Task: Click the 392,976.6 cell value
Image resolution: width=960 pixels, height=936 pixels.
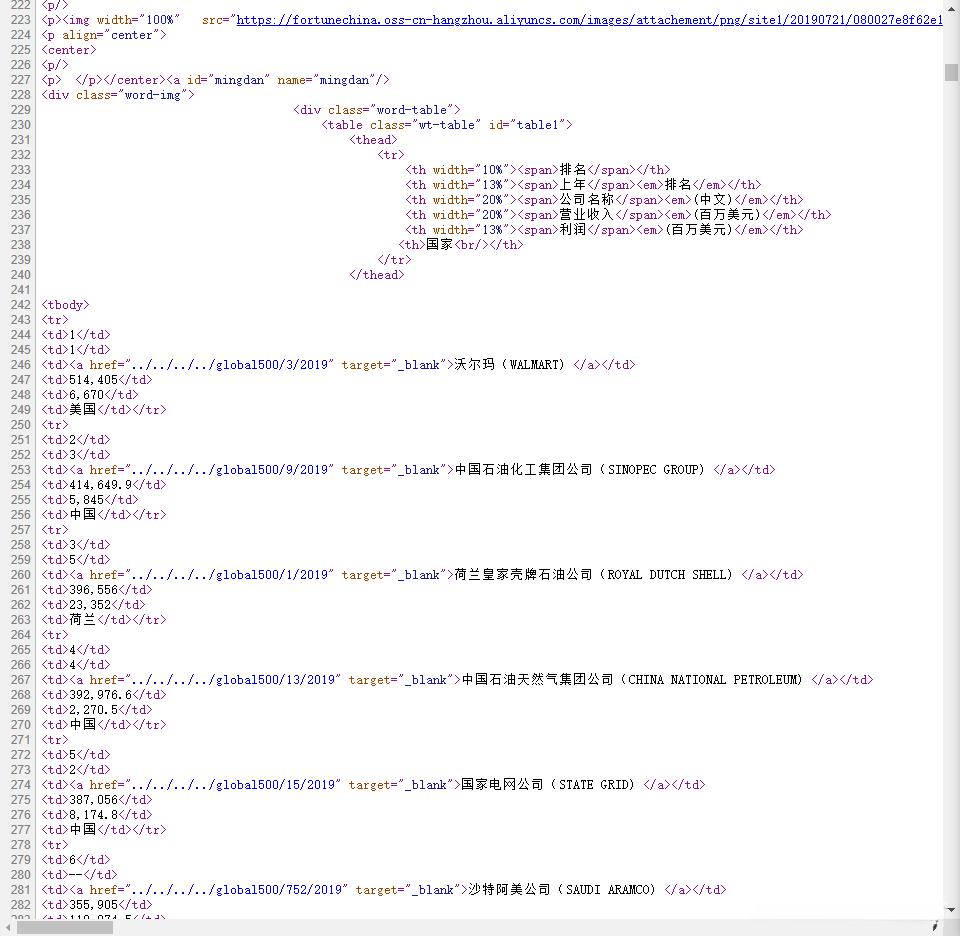Action: tap(100, 695)
